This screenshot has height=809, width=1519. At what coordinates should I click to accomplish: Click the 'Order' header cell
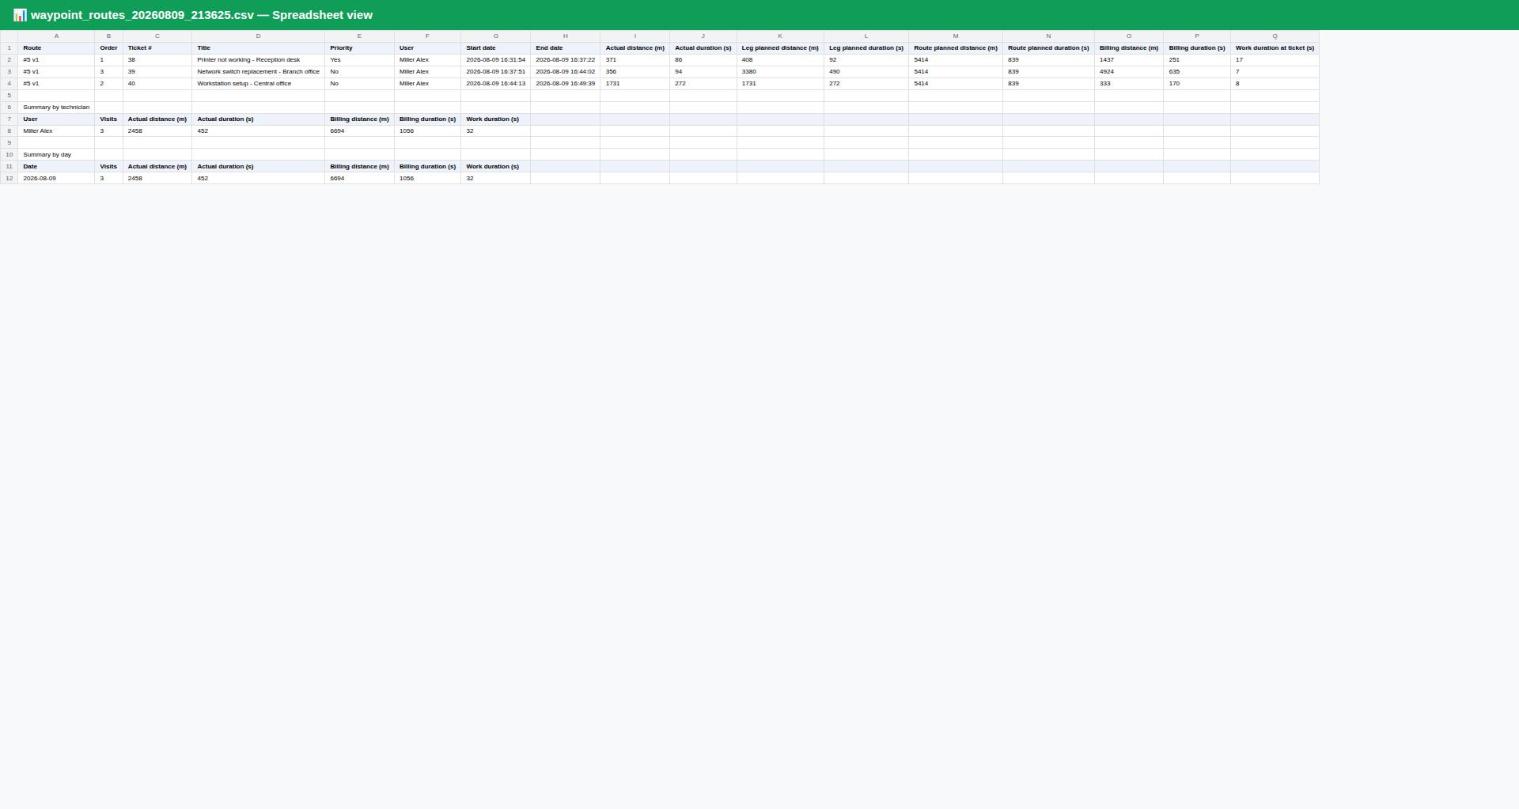click(109, 48)
